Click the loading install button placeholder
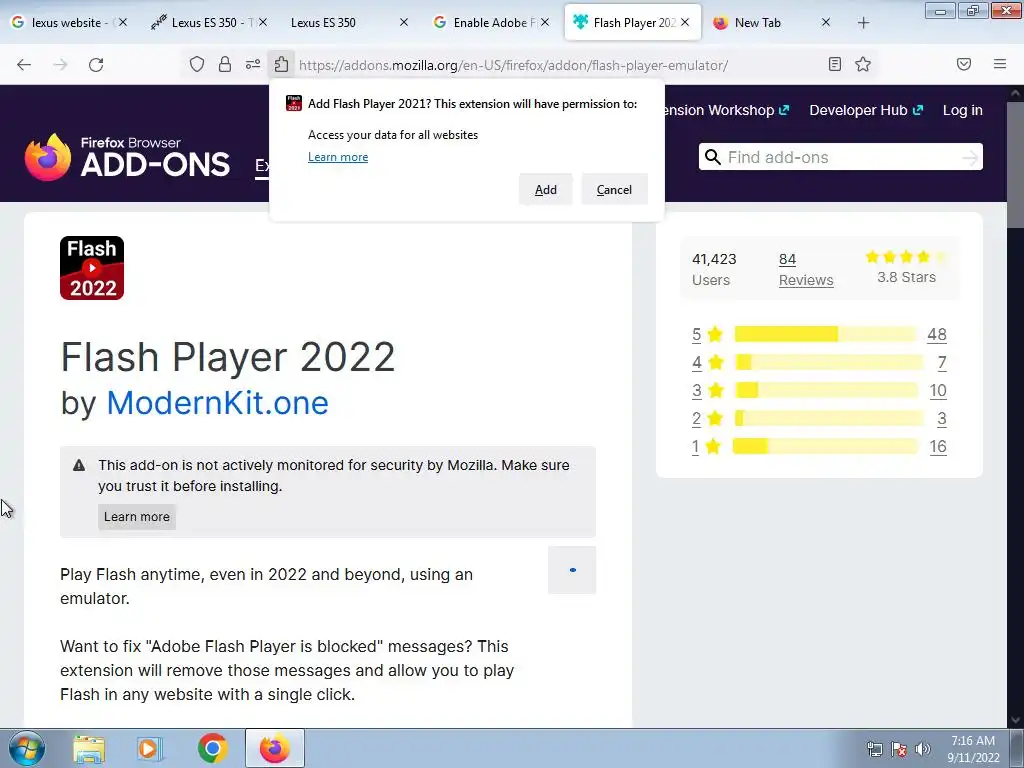Viewport: 1024px width, 768px height. [572, 570]
